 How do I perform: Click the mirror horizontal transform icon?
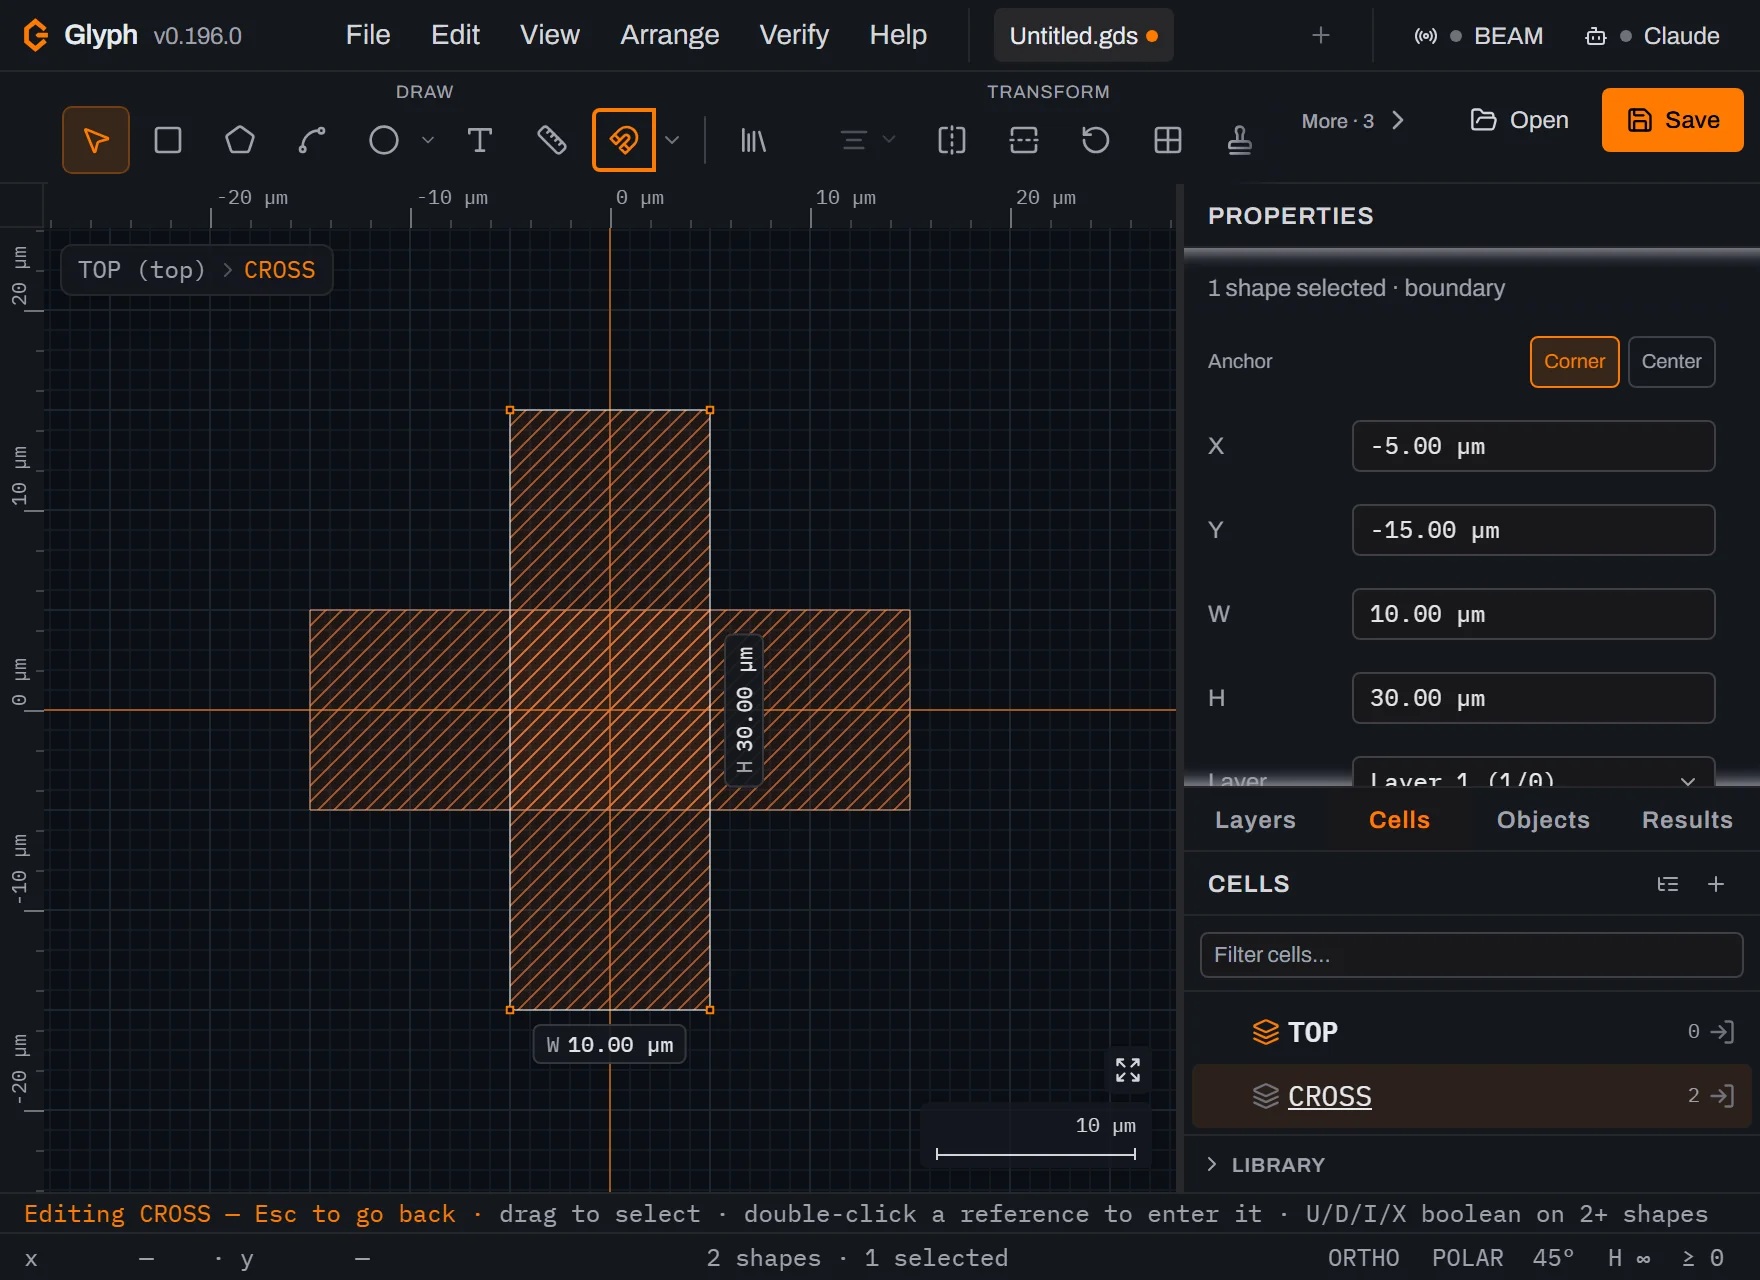tap(952, 140)
